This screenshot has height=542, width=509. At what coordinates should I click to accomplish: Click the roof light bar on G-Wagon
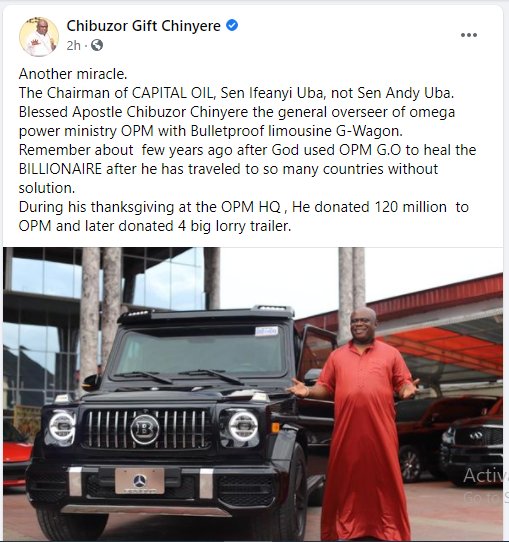(207, 312)
